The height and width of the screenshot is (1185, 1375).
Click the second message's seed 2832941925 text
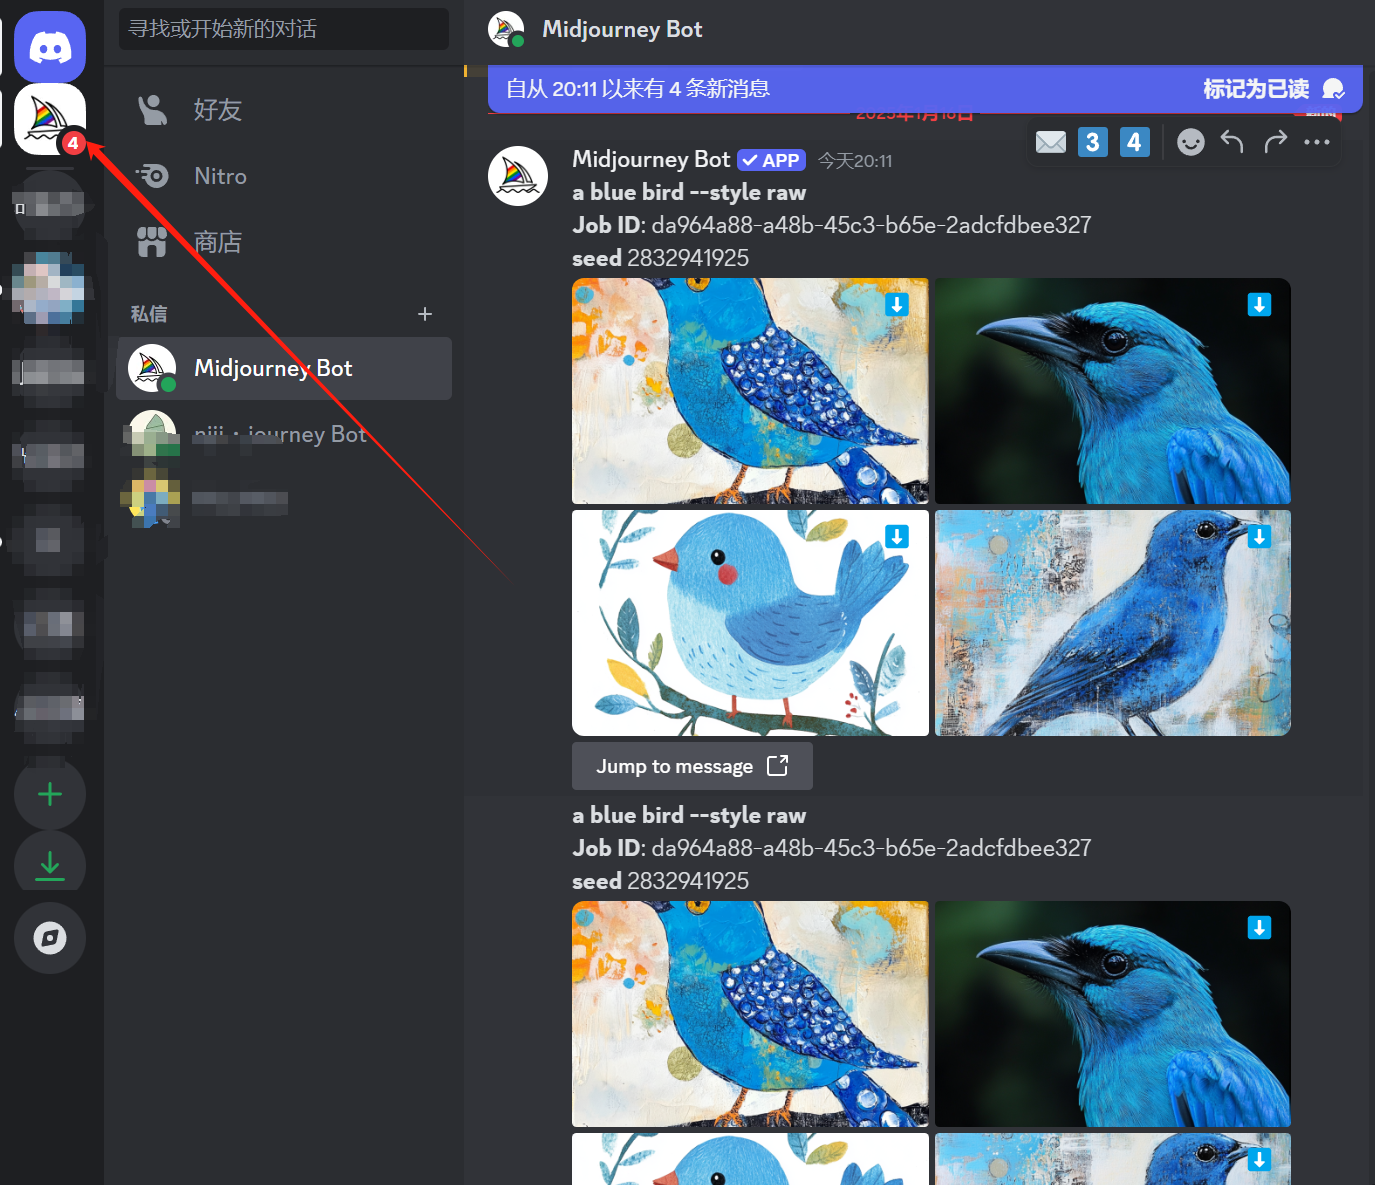click(660, 881)
